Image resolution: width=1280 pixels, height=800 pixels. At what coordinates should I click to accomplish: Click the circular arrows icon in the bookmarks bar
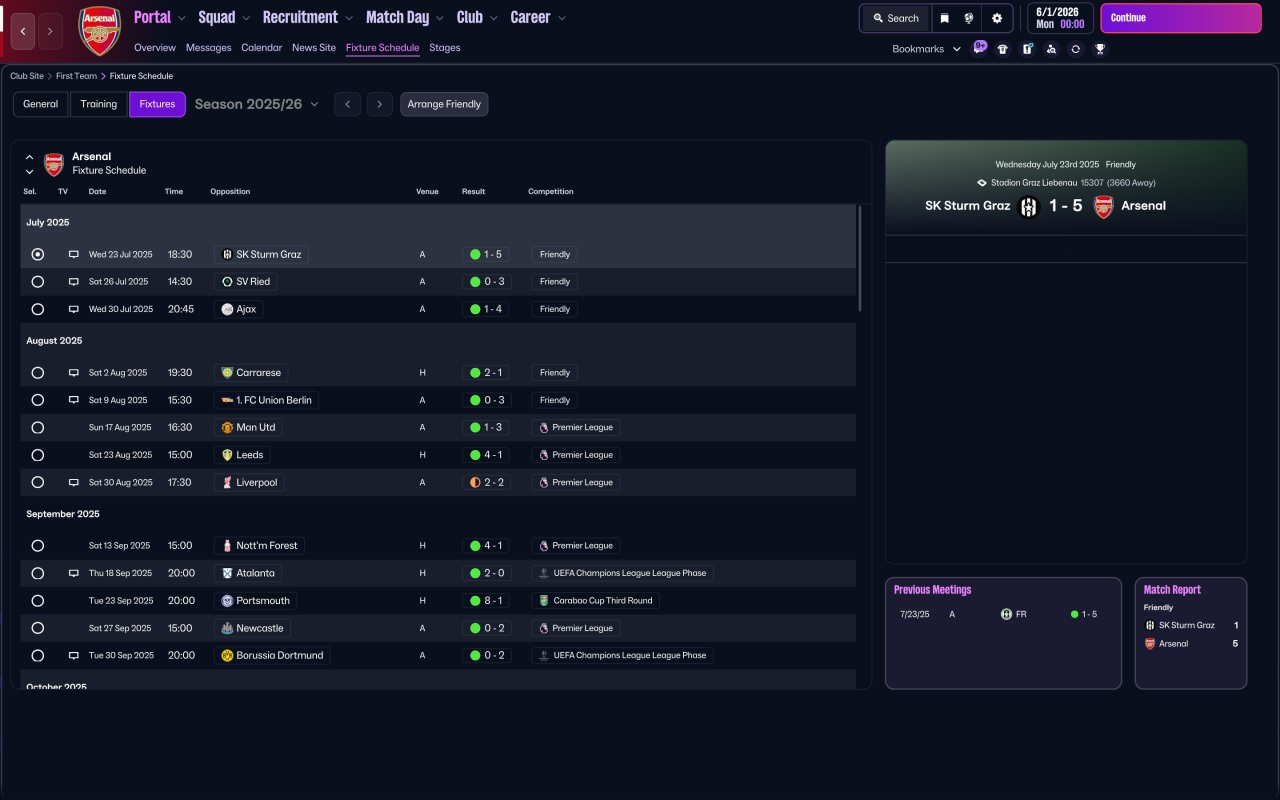(x=1075, y=49)
